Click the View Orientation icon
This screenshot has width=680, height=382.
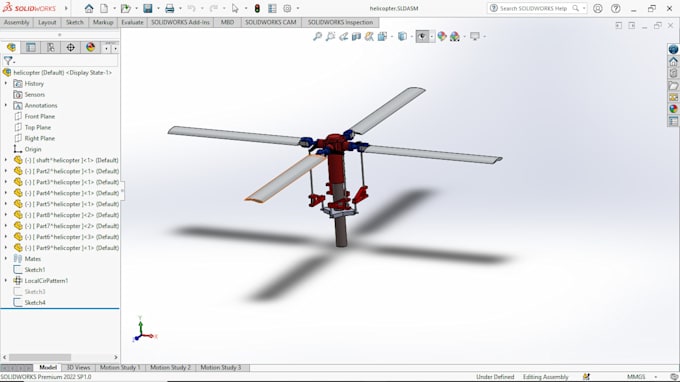click(x=382, y=36)
